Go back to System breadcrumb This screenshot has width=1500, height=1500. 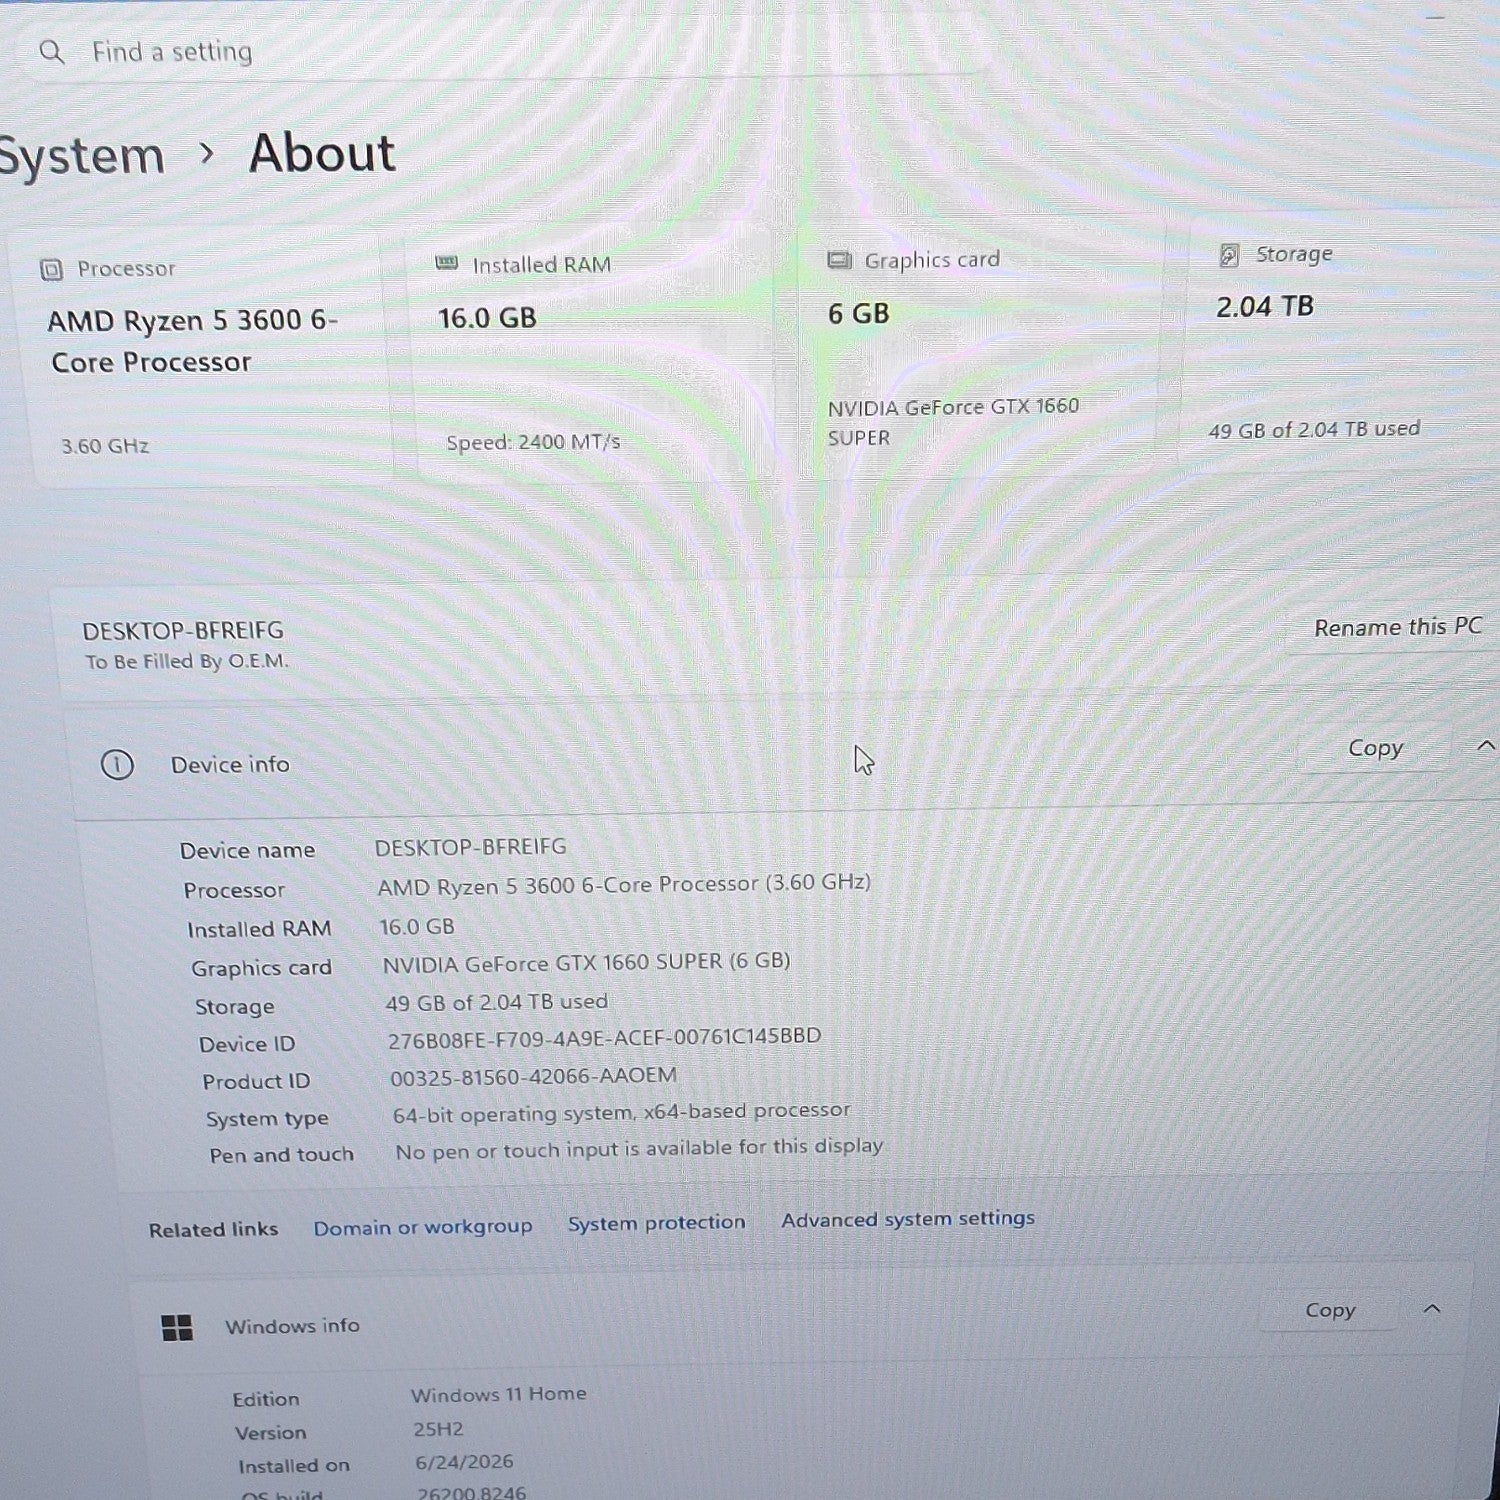click(x=80, y=156)
